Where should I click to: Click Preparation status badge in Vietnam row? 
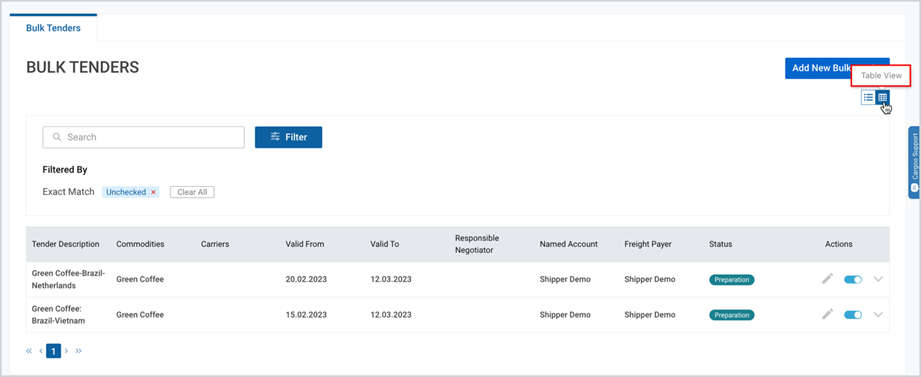coord(731,315)
